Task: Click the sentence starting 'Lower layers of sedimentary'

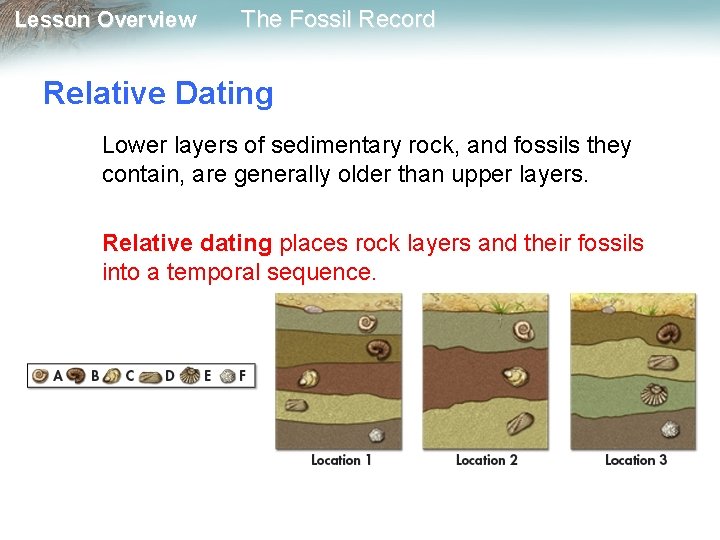Action: (x=367, y=160)
